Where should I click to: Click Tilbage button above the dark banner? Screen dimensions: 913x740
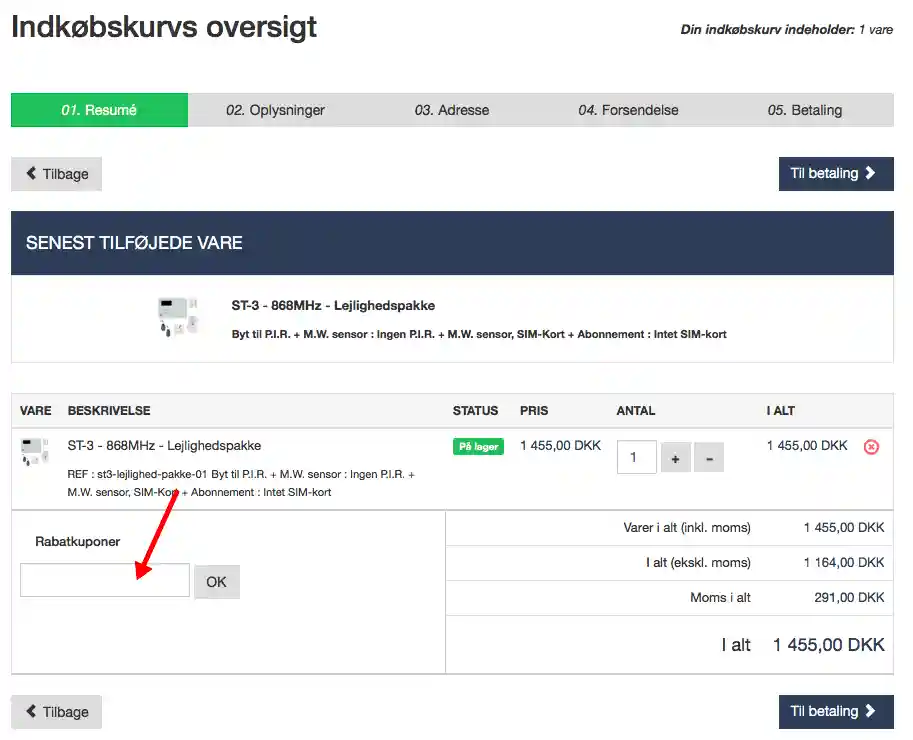(x=56, y=174)
